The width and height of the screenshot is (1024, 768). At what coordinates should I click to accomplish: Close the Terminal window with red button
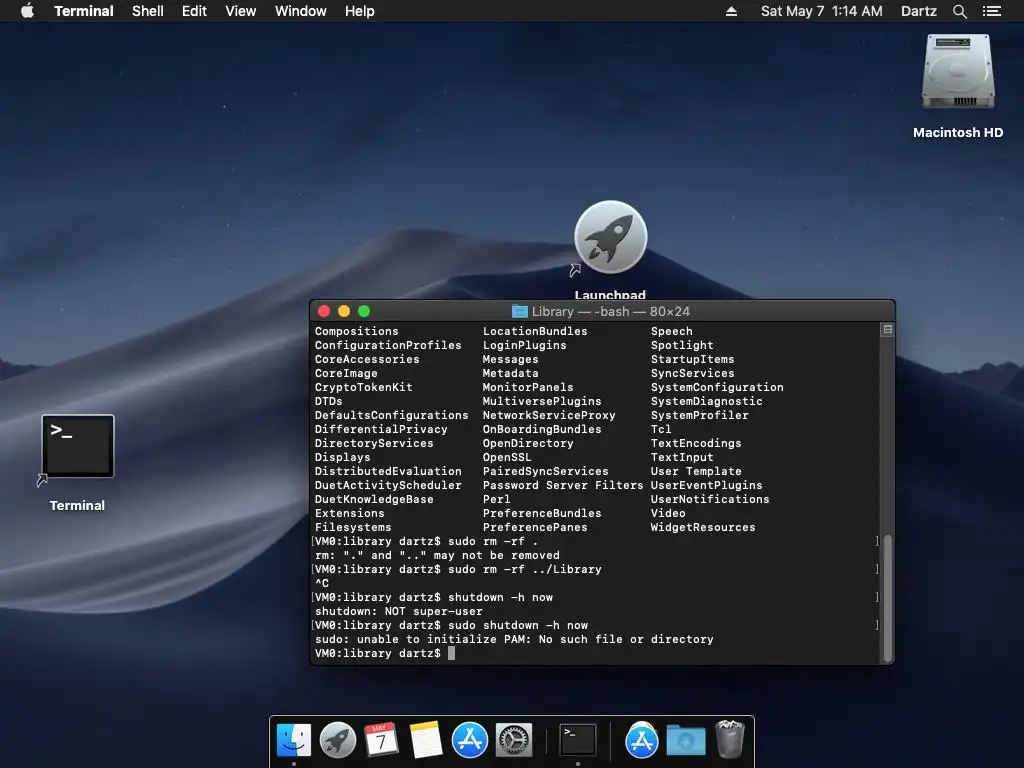(324, 312)
